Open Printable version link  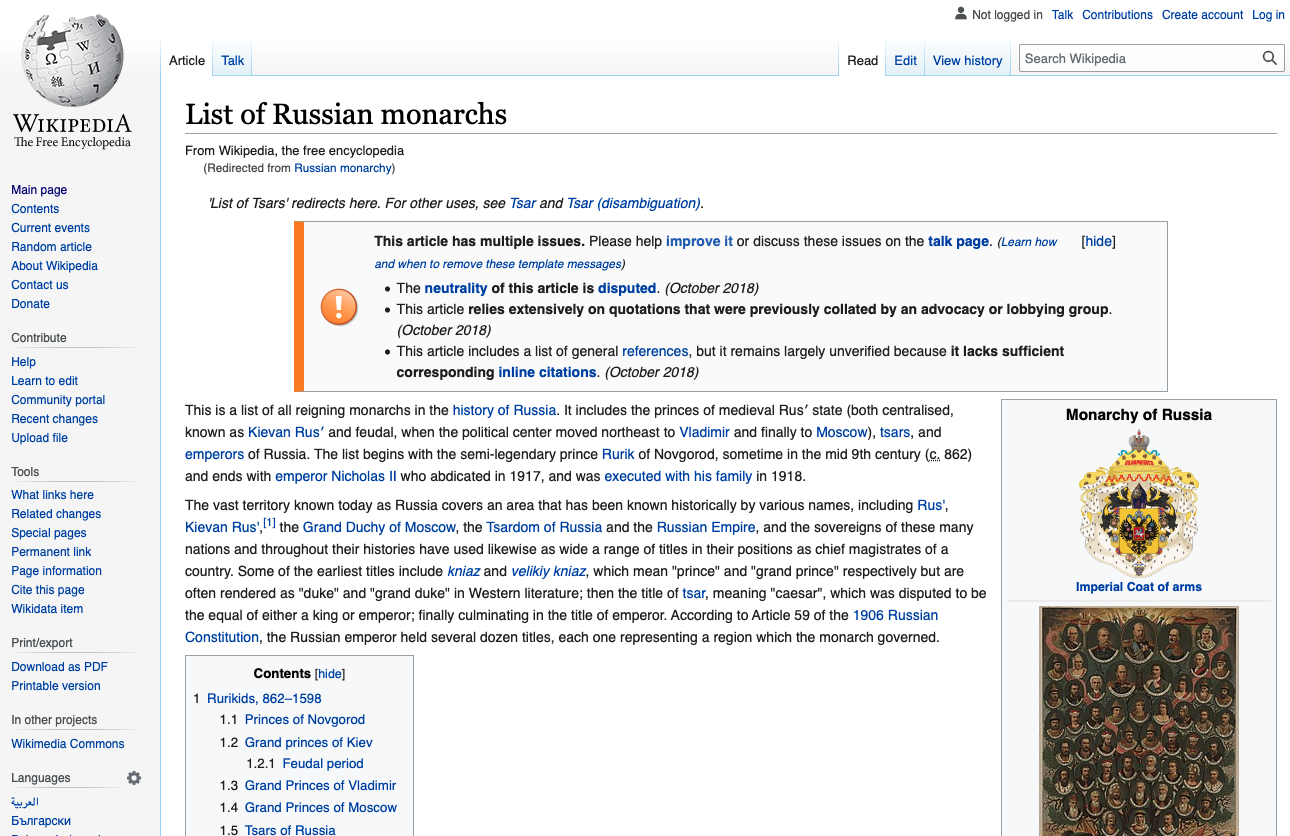point(56,686)
